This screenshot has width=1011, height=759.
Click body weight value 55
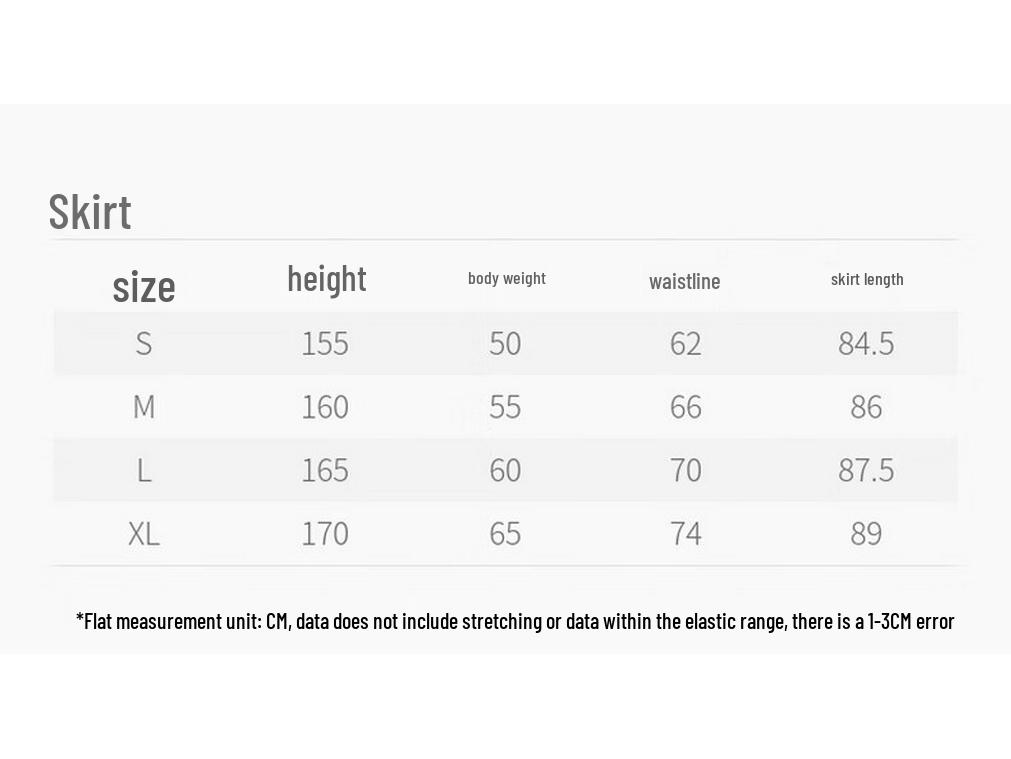505,407
